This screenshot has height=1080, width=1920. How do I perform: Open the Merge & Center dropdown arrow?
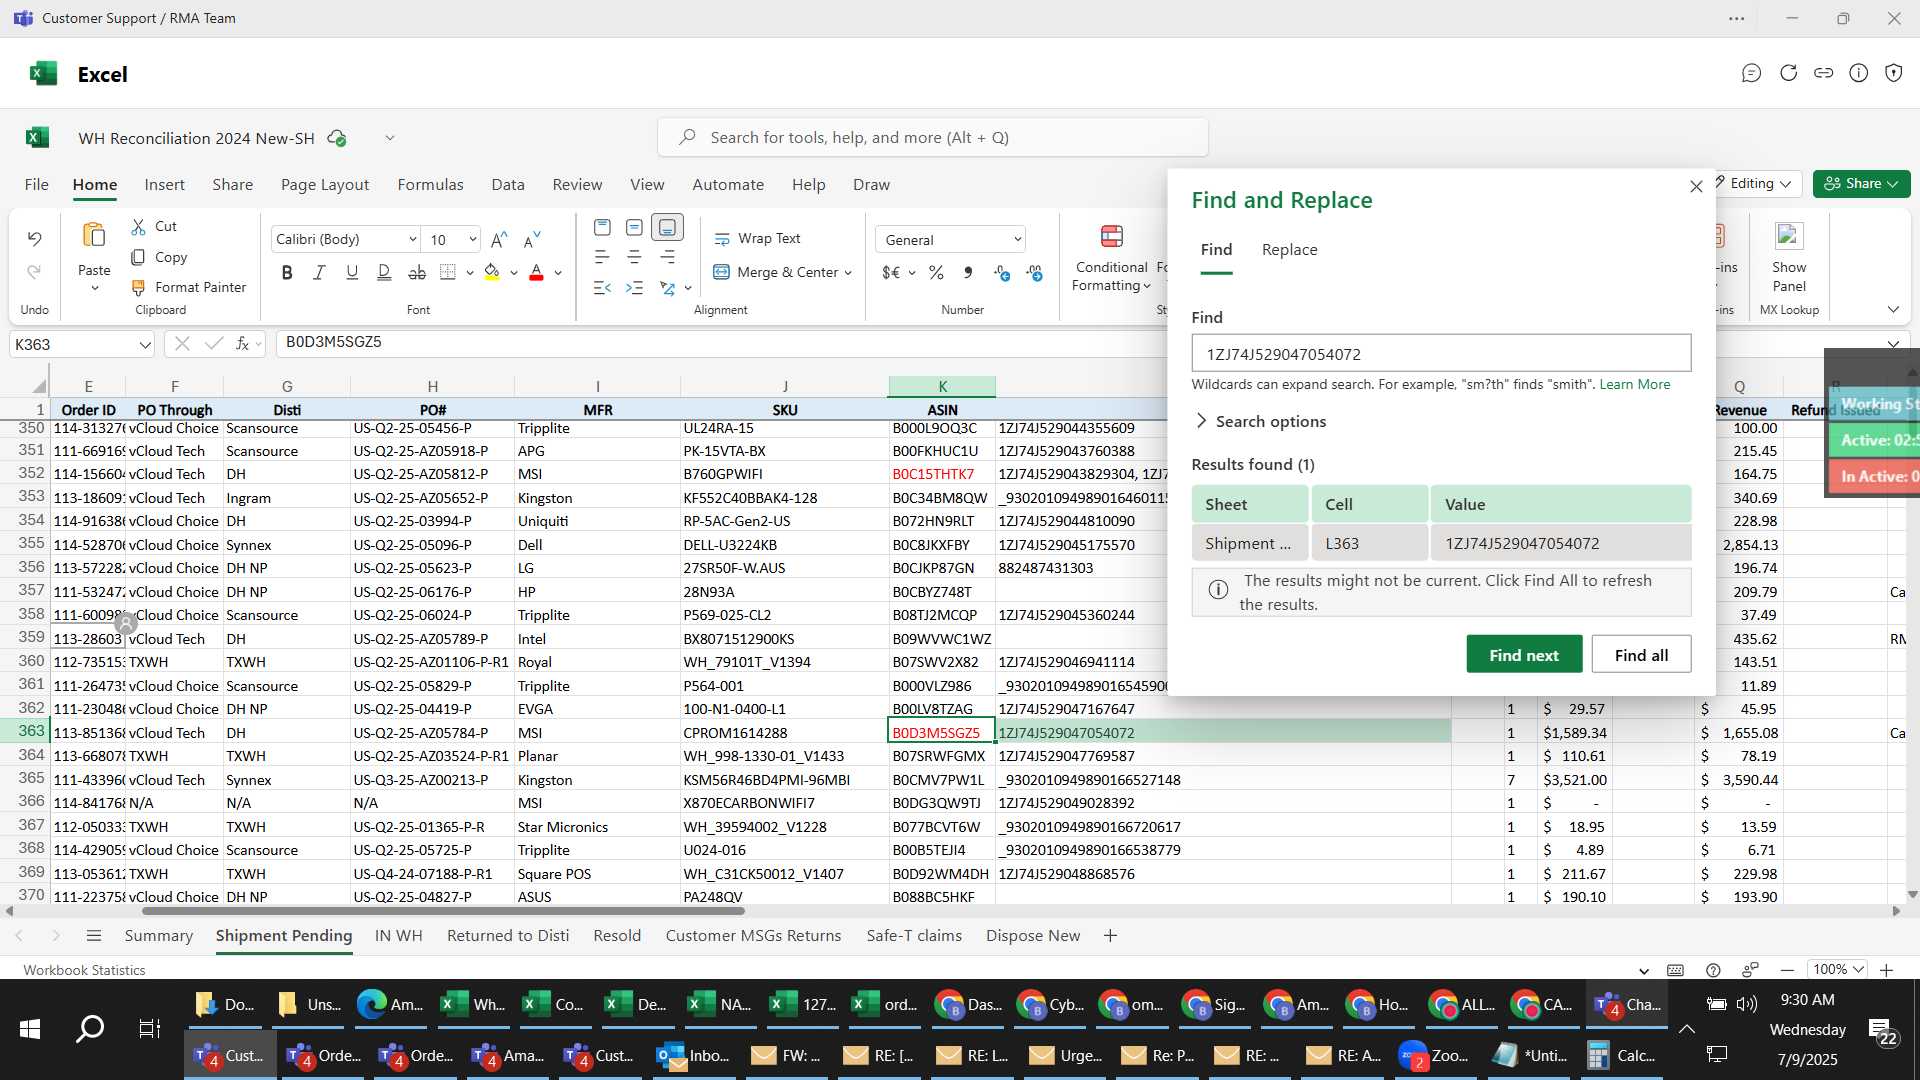coord(848,273)
